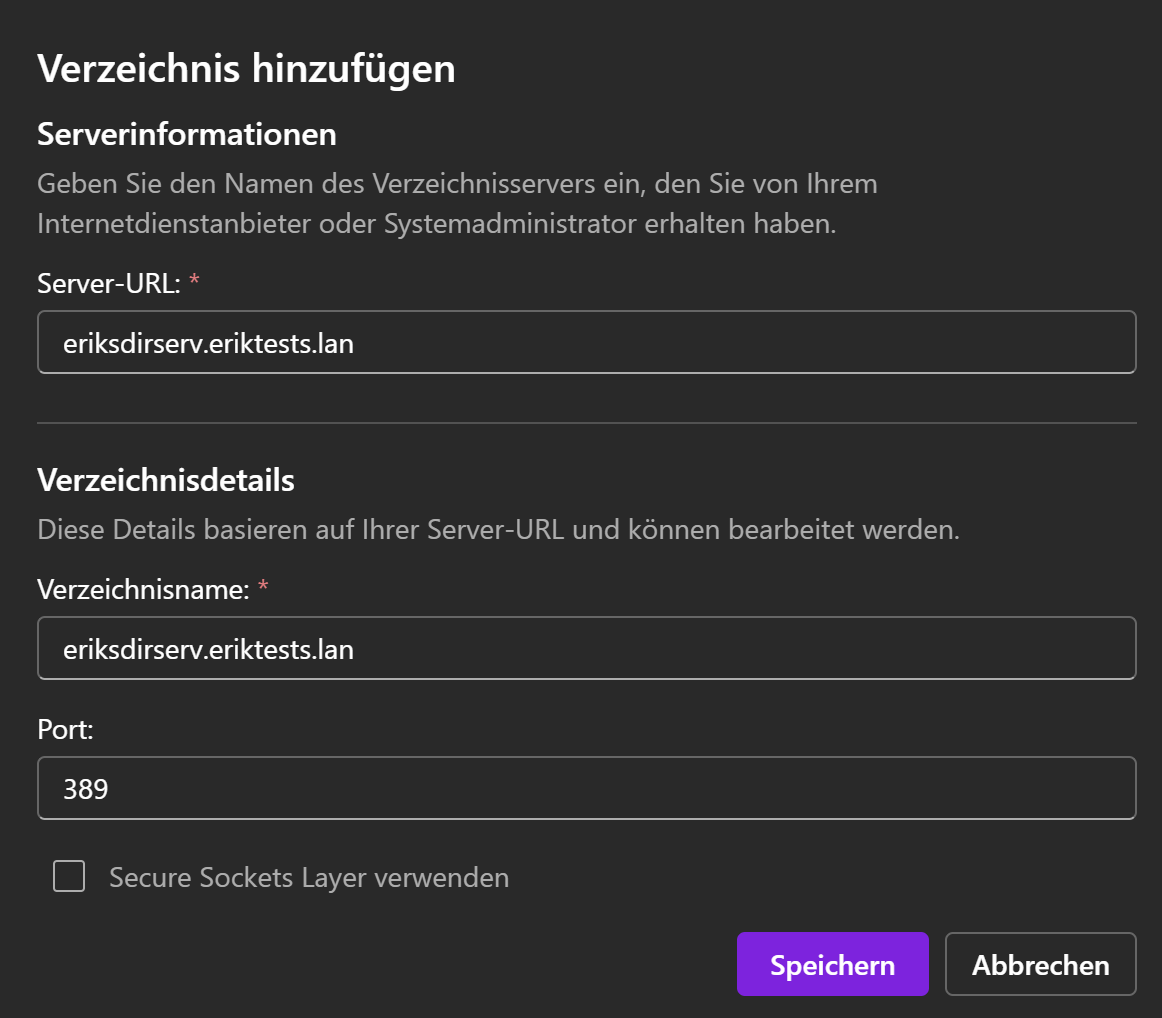Click the Verzeichnisname field label
Viewport: 1162px width, 1018px height.
tap(143, 590)
